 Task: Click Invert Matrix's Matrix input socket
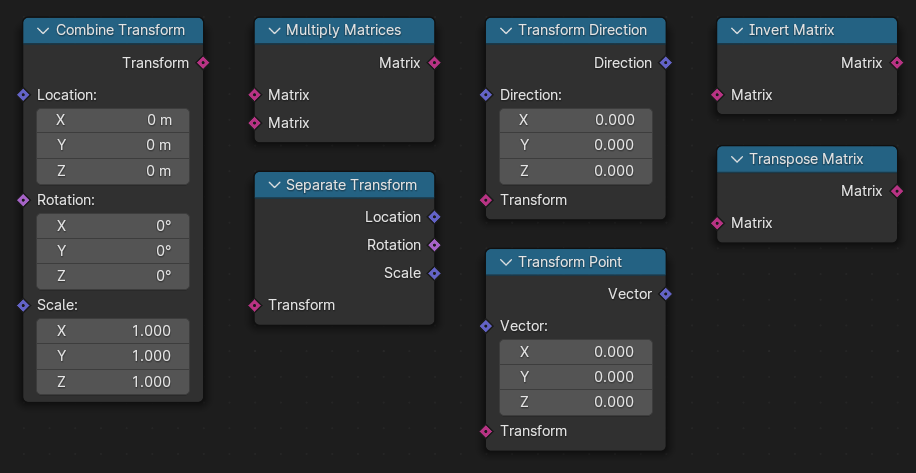[717, 95]
